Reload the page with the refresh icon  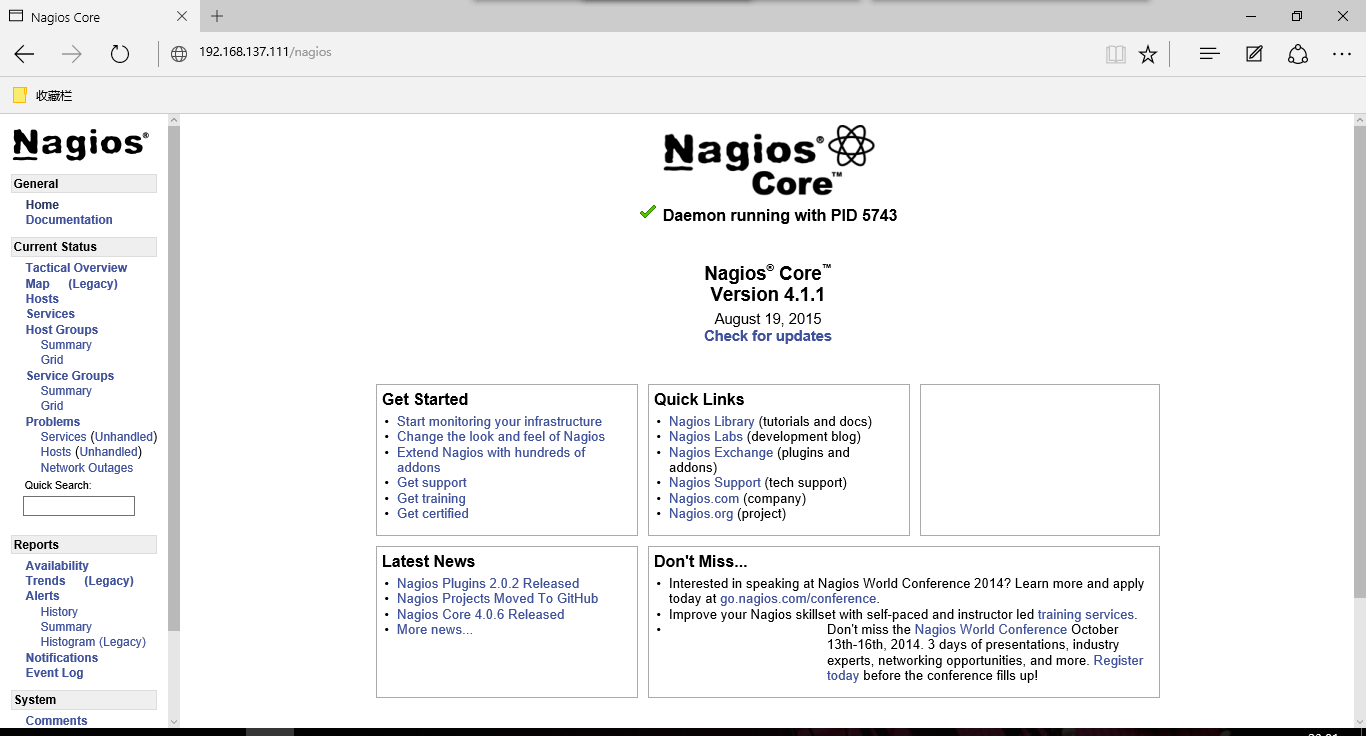[x=120, y=54]
